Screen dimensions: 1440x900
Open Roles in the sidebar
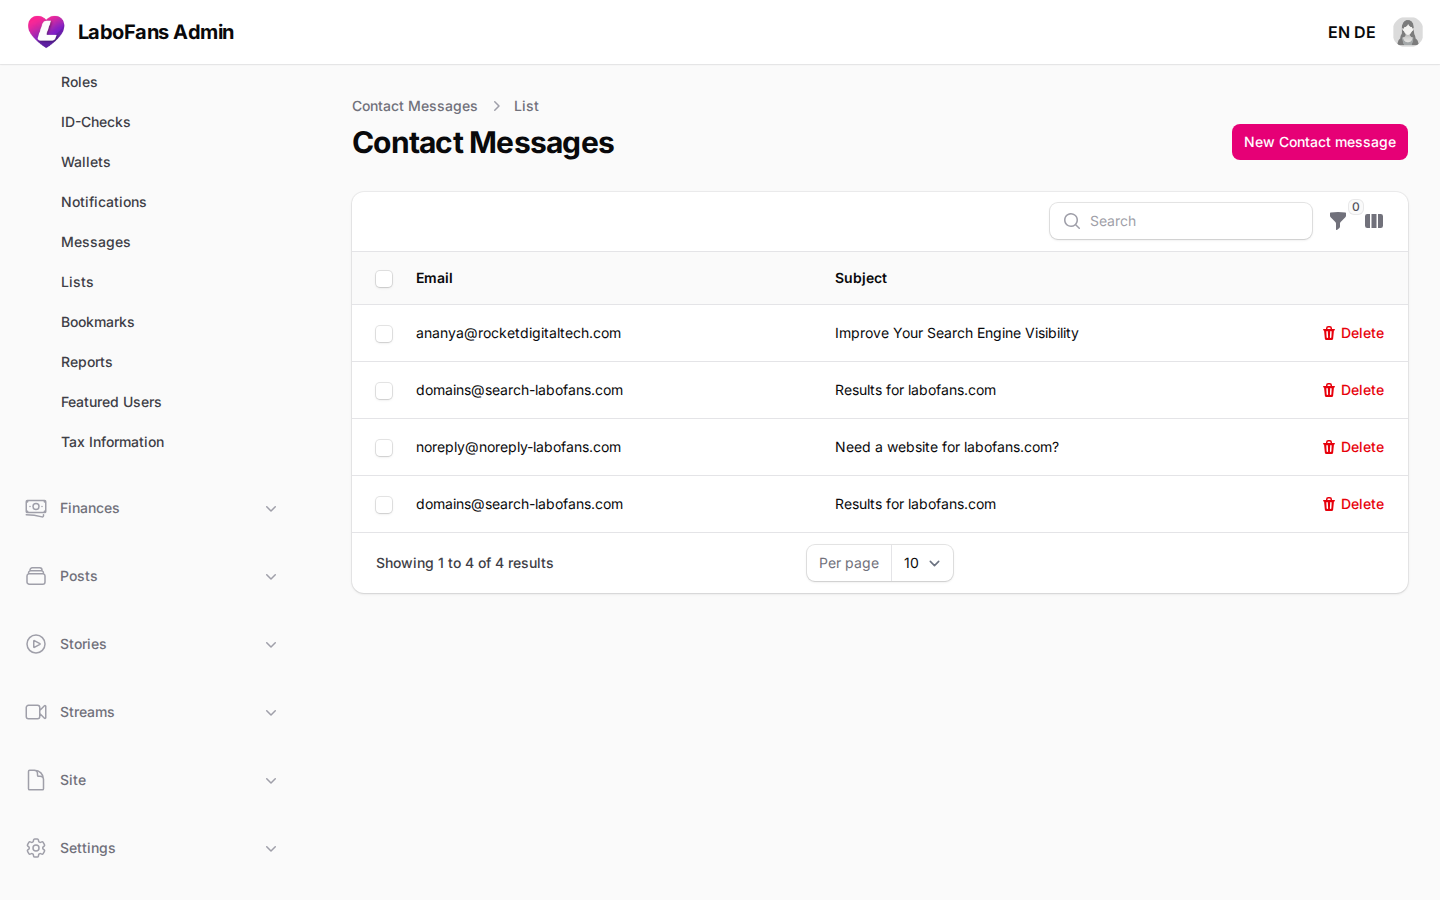click(79, 82)
